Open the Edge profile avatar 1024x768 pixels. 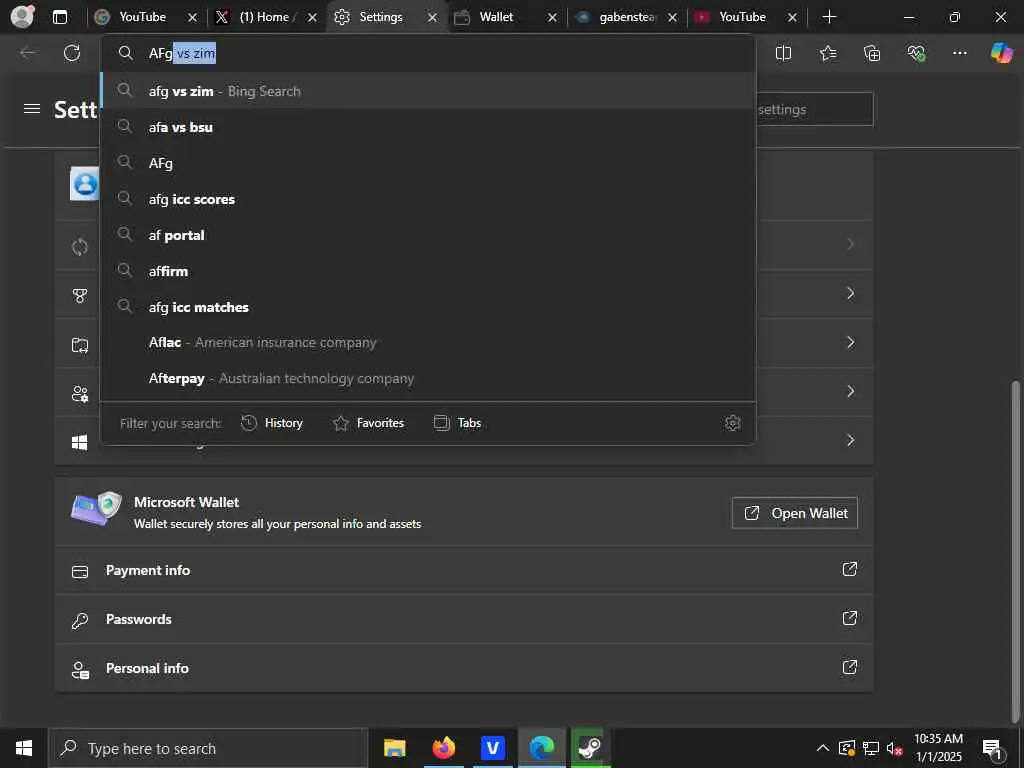pos(22,16)
